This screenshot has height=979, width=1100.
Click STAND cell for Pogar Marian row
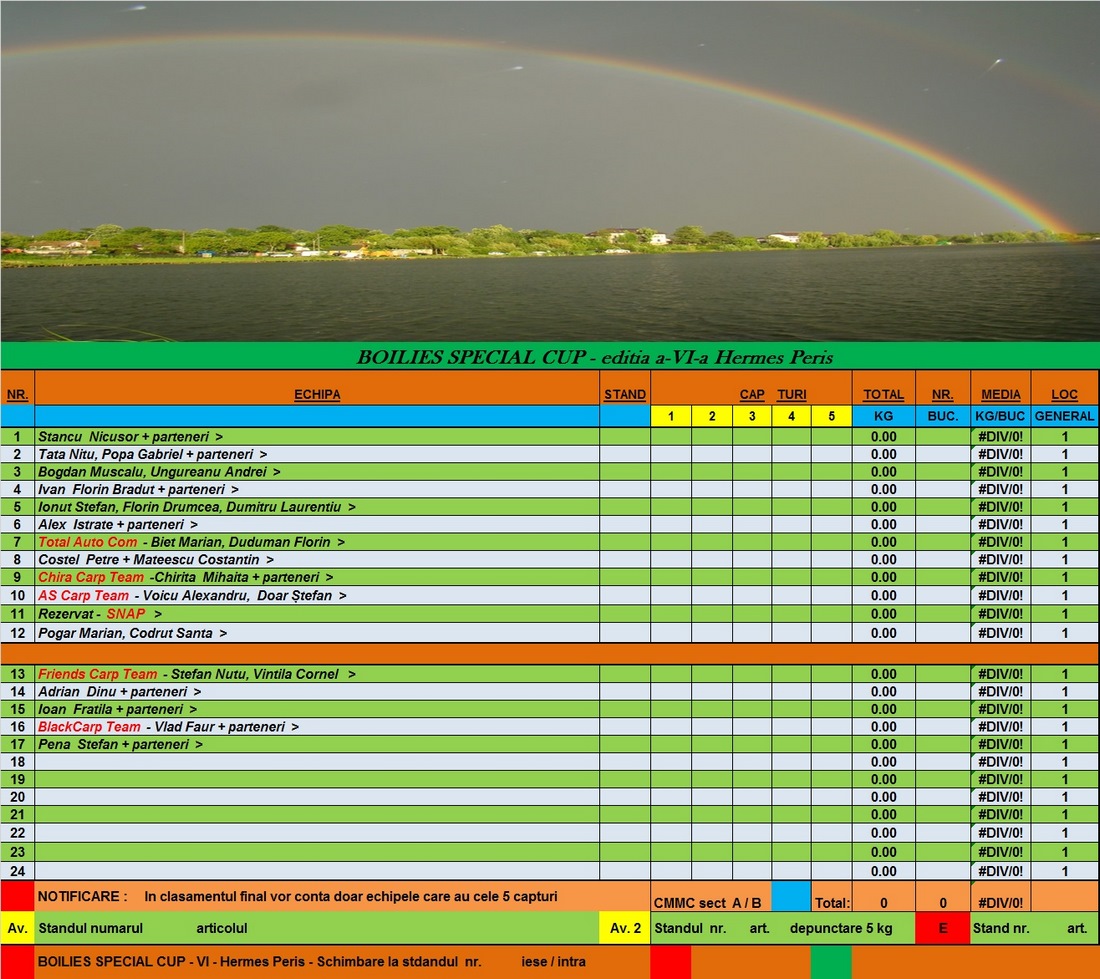coord(625,633)
